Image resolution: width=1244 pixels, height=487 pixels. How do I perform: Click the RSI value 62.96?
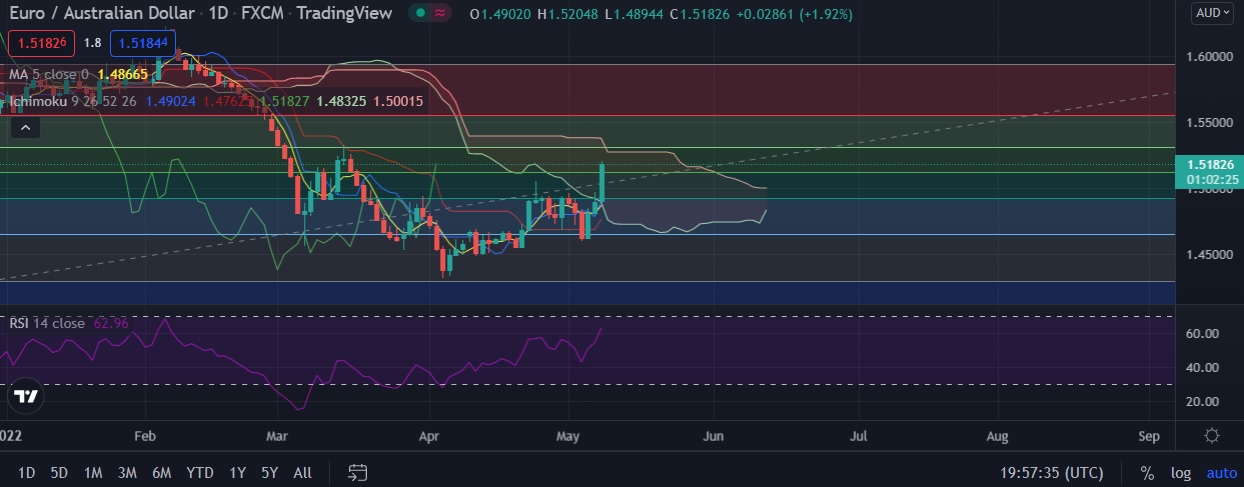(x=110, y=323)
